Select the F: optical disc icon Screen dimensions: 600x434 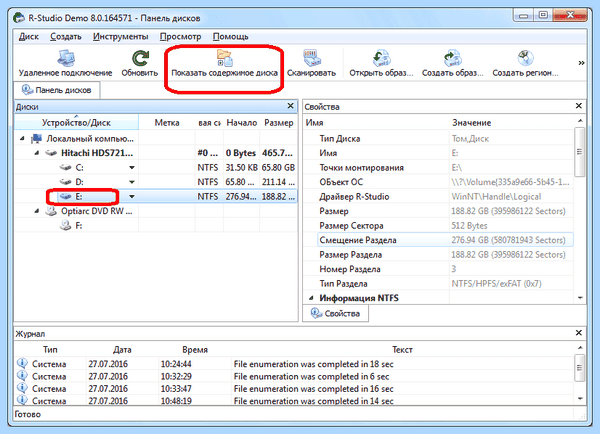pyautogui.click(x=65, y=225)
